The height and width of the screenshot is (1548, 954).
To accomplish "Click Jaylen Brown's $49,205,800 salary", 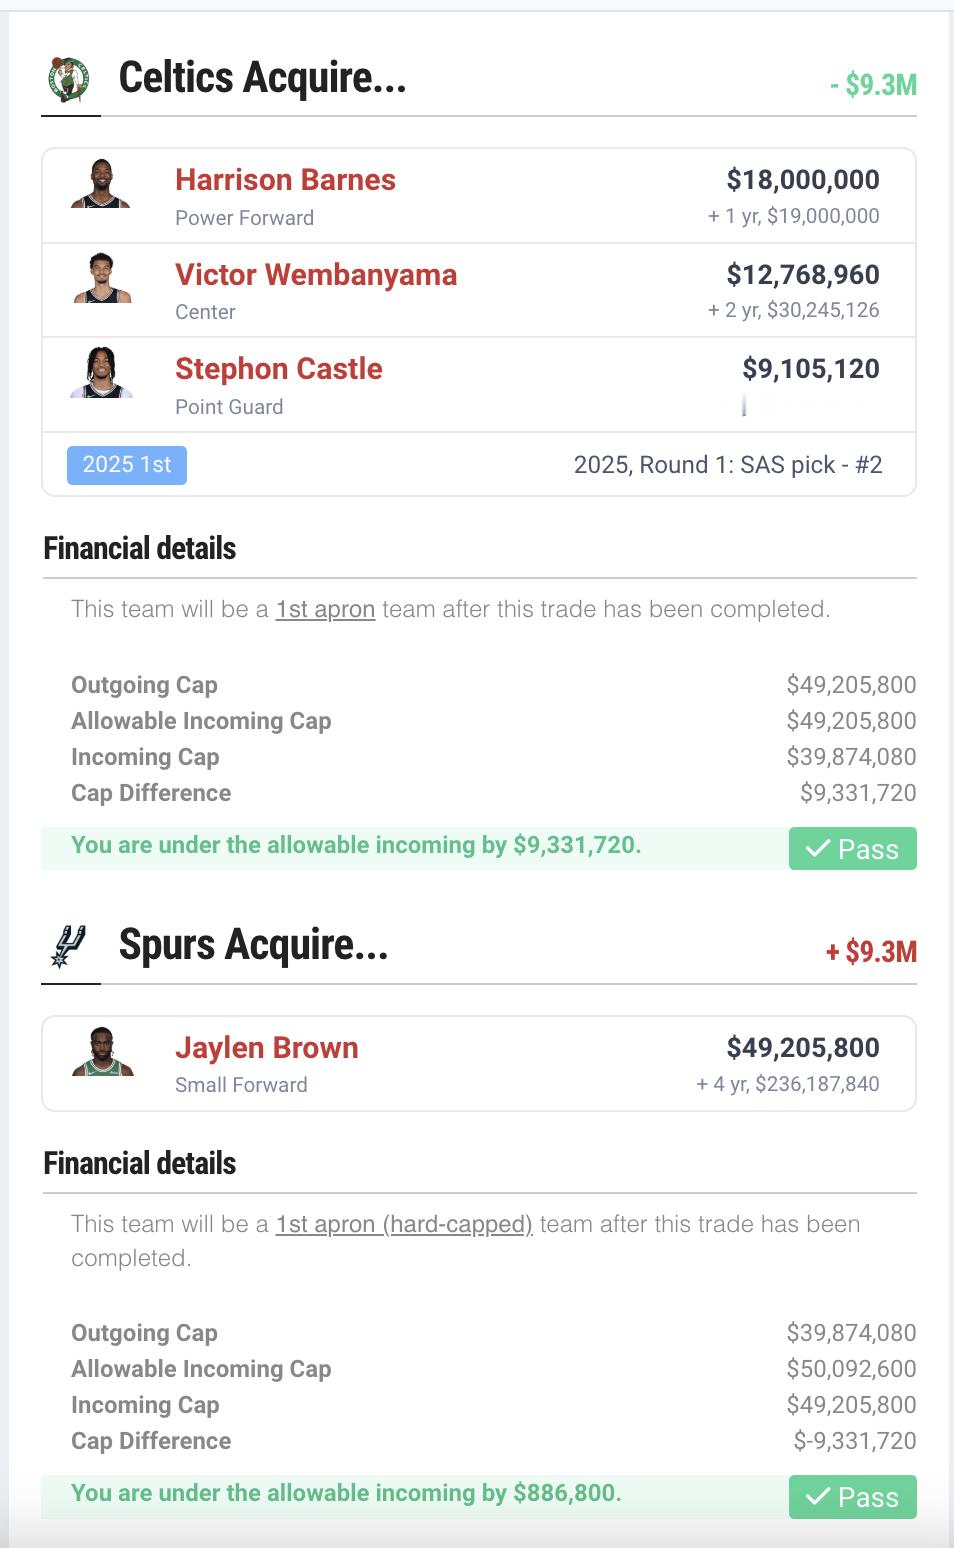I will click(803, 1048).
